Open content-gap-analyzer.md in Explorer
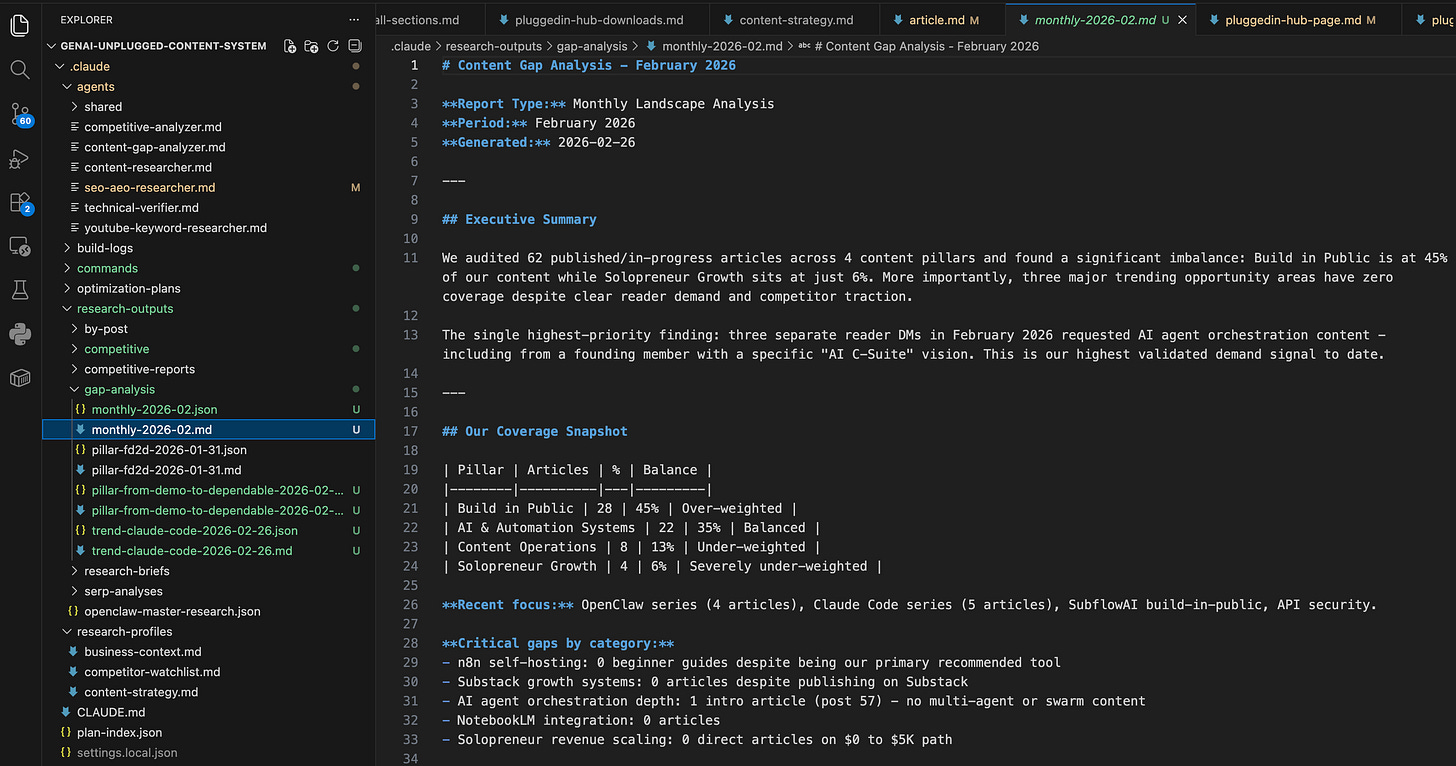The width and height of the screenshot is (1456, 766). coord(155,147)
